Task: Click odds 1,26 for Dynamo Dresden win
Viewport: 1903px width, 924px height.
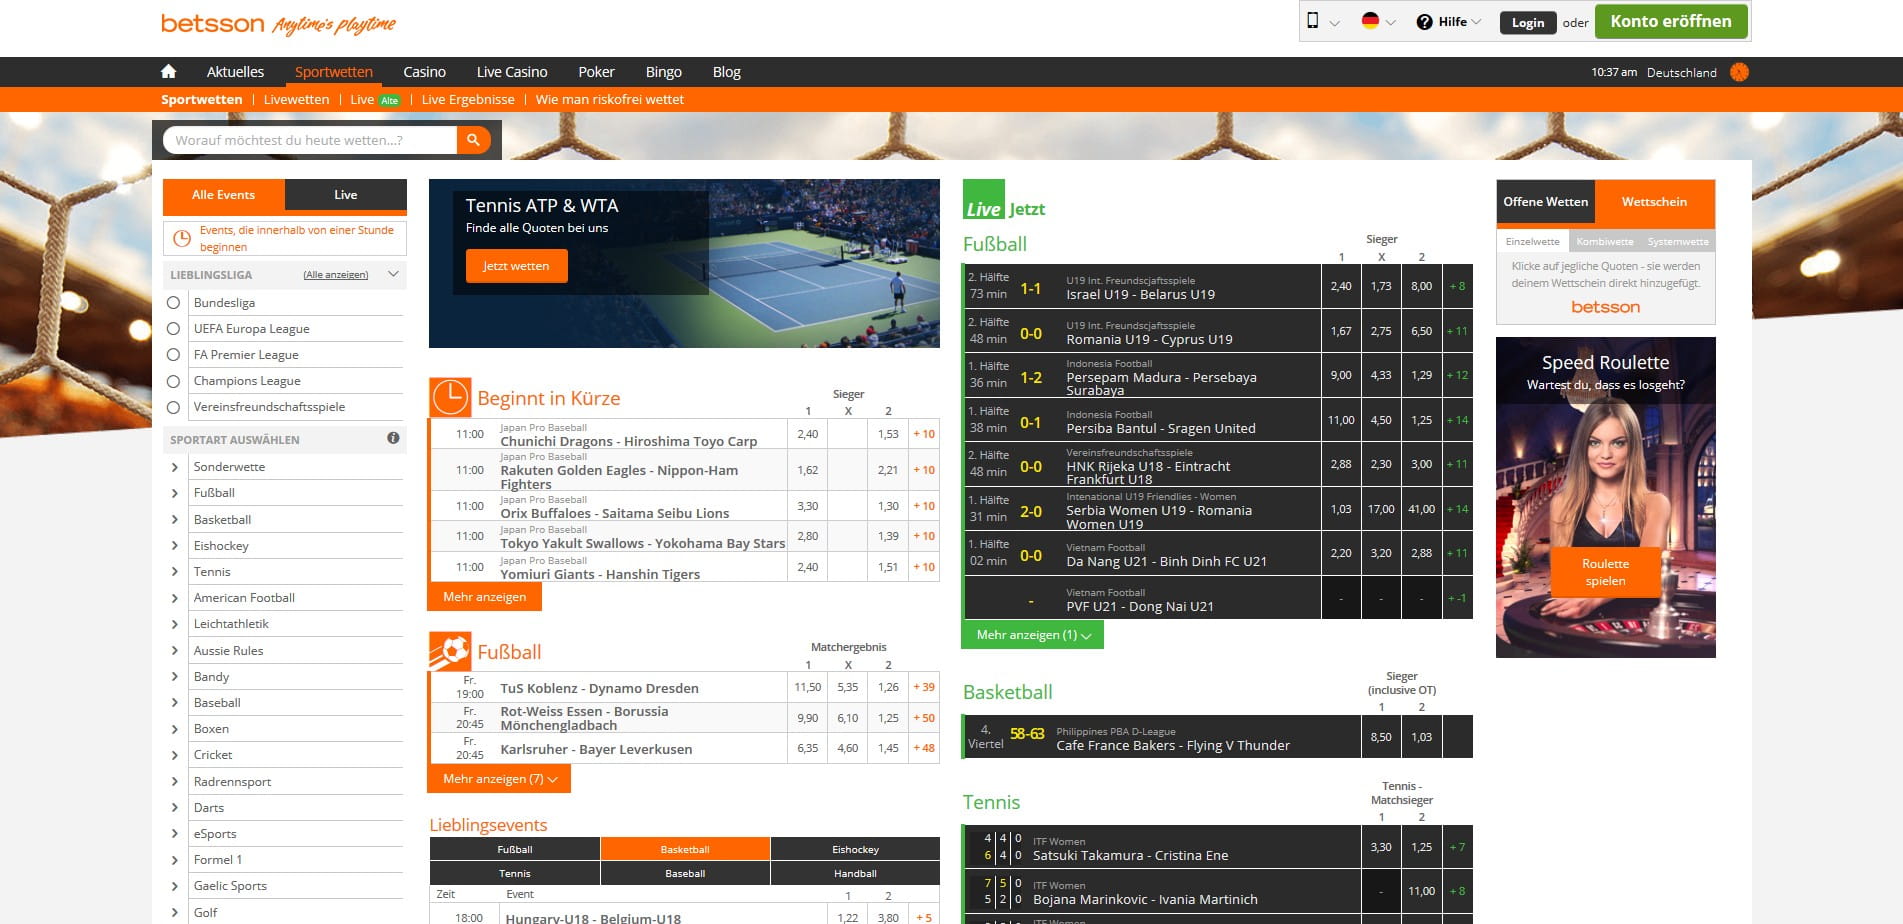Action: [x=888, y=687]
